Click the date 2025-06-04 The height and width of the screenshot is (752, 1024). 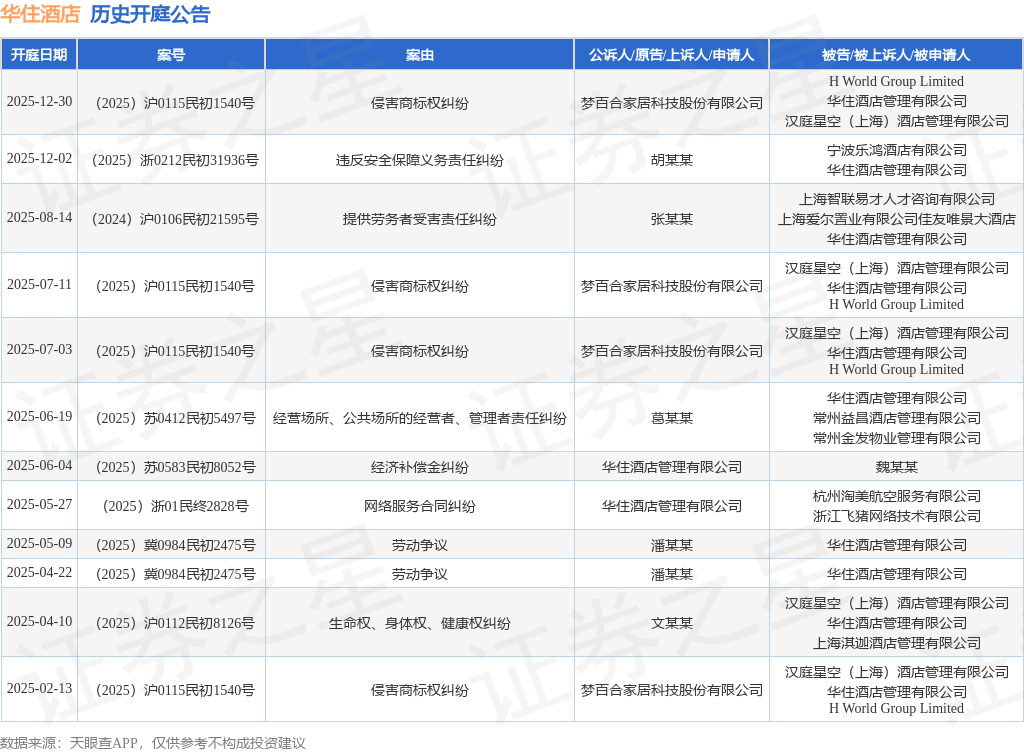[x=39, y=465]
